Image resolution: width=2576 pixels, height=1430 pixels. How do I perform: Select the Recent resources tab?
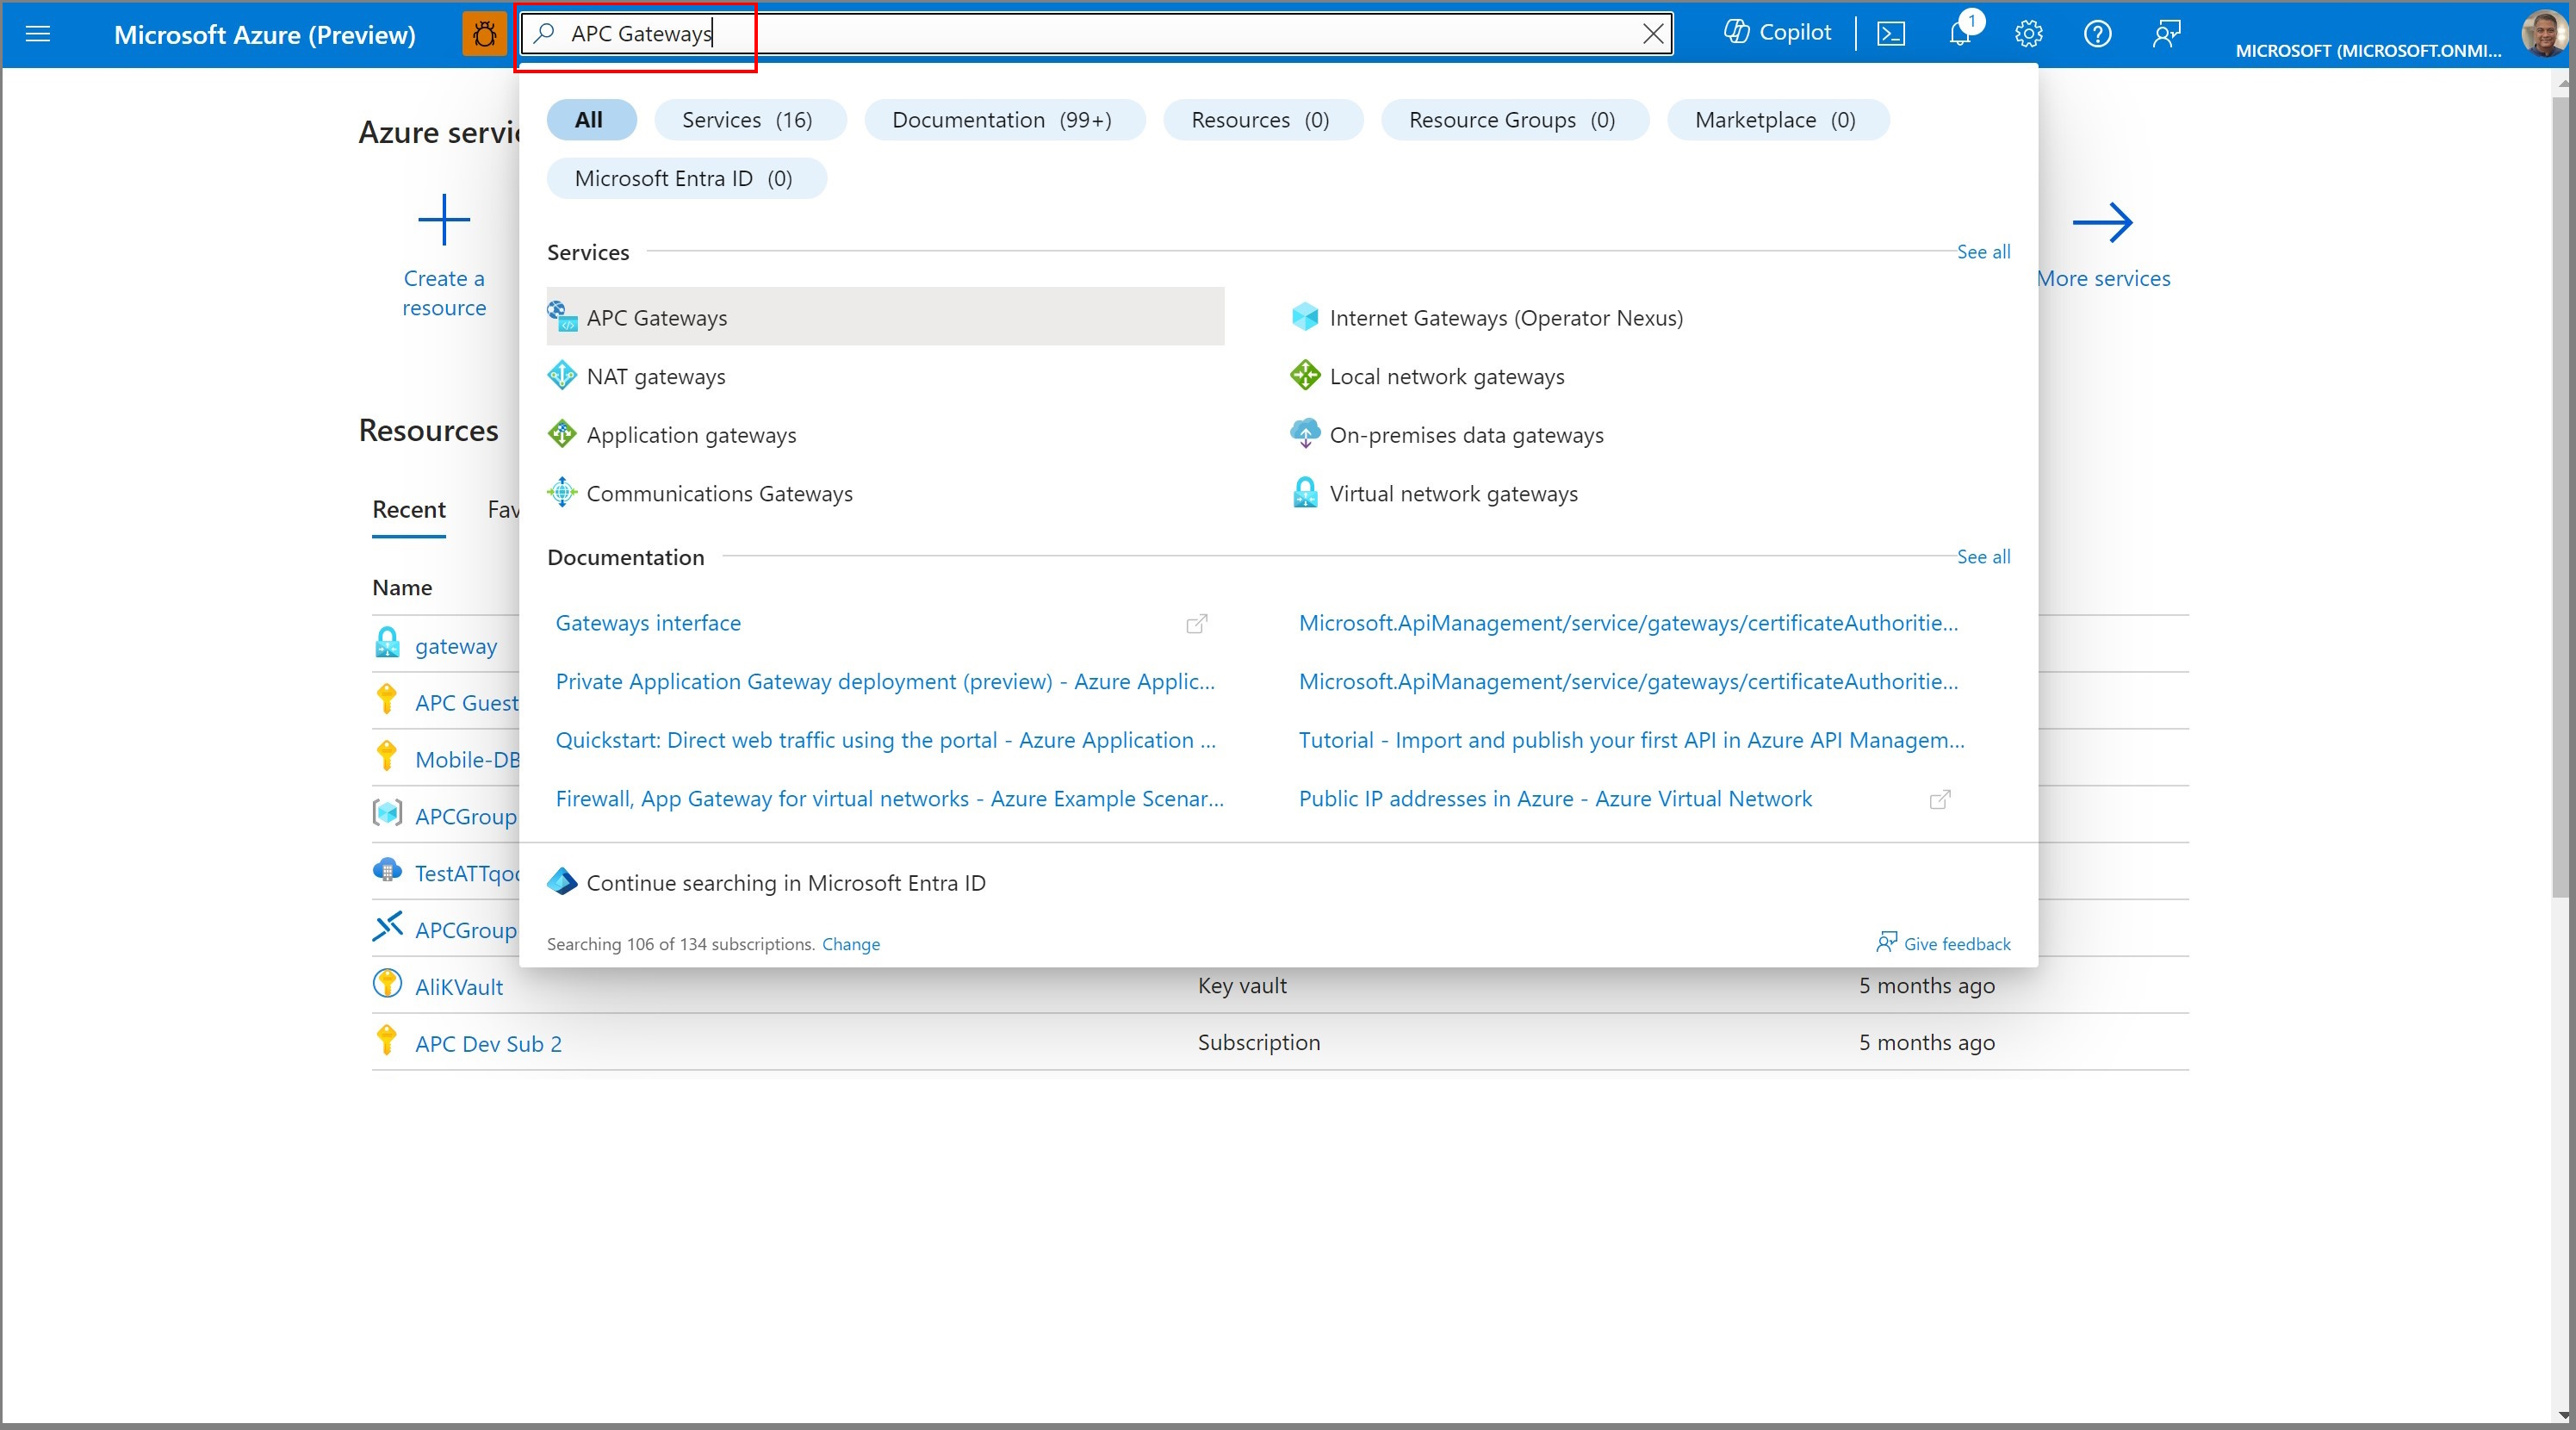408,510
